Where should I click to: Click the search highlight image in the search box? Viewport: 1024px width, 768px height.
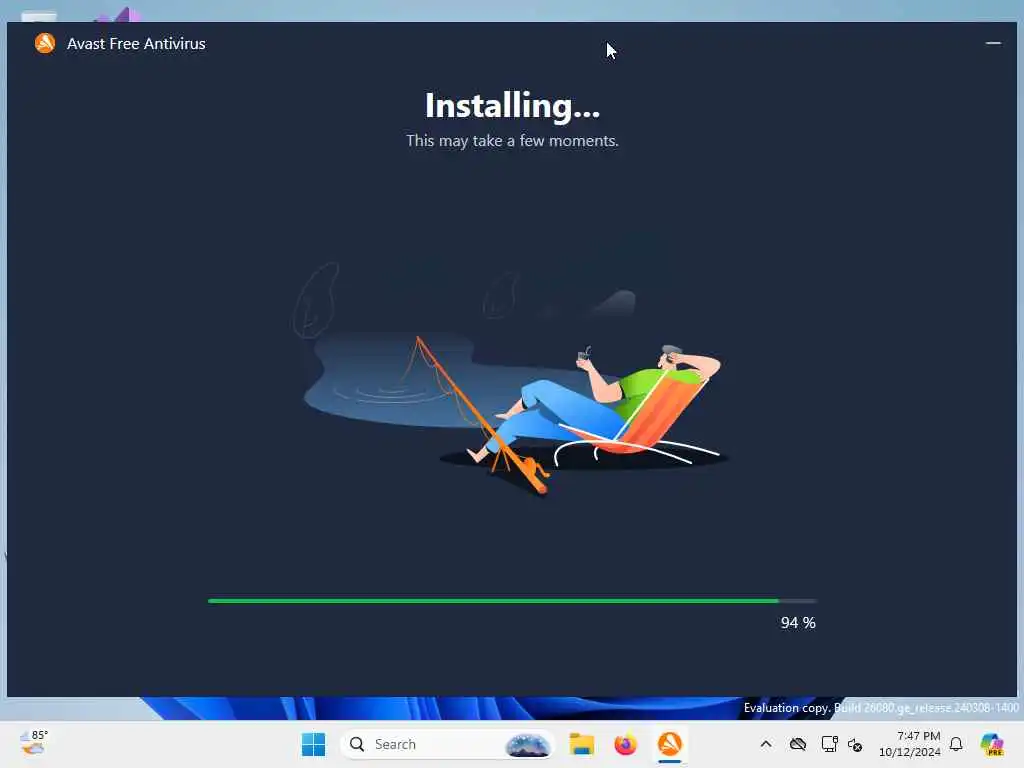tap(527, 744)
